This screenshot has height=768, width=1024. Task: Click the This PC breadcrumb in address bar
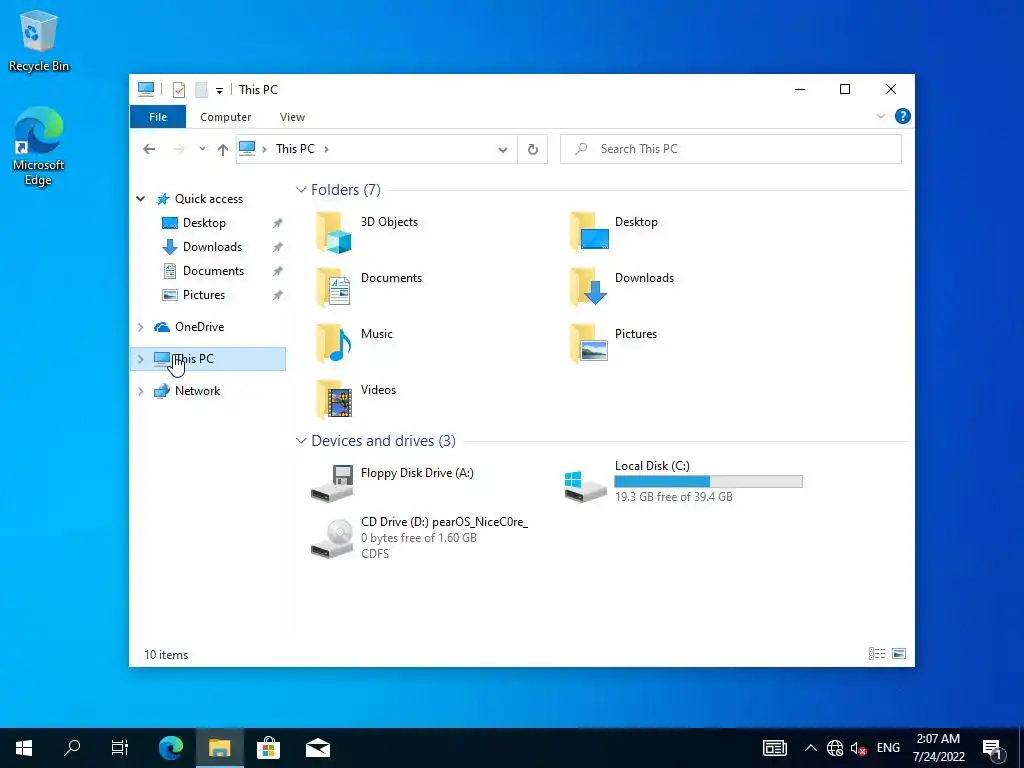coord(295,149)
